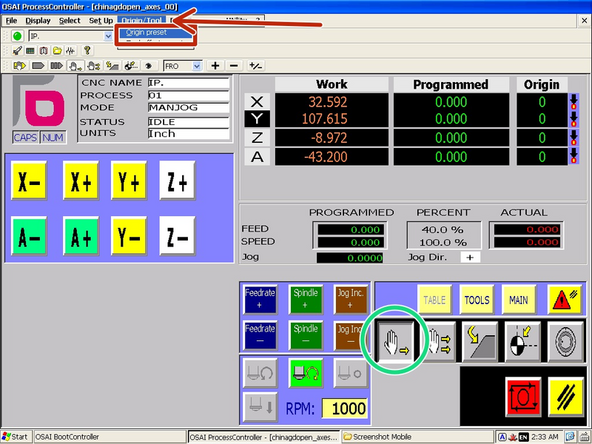Viewport: 592px width, 444px height.
Task: Toggle spindle clockwise rotation button
Action: tap(260, 373)
